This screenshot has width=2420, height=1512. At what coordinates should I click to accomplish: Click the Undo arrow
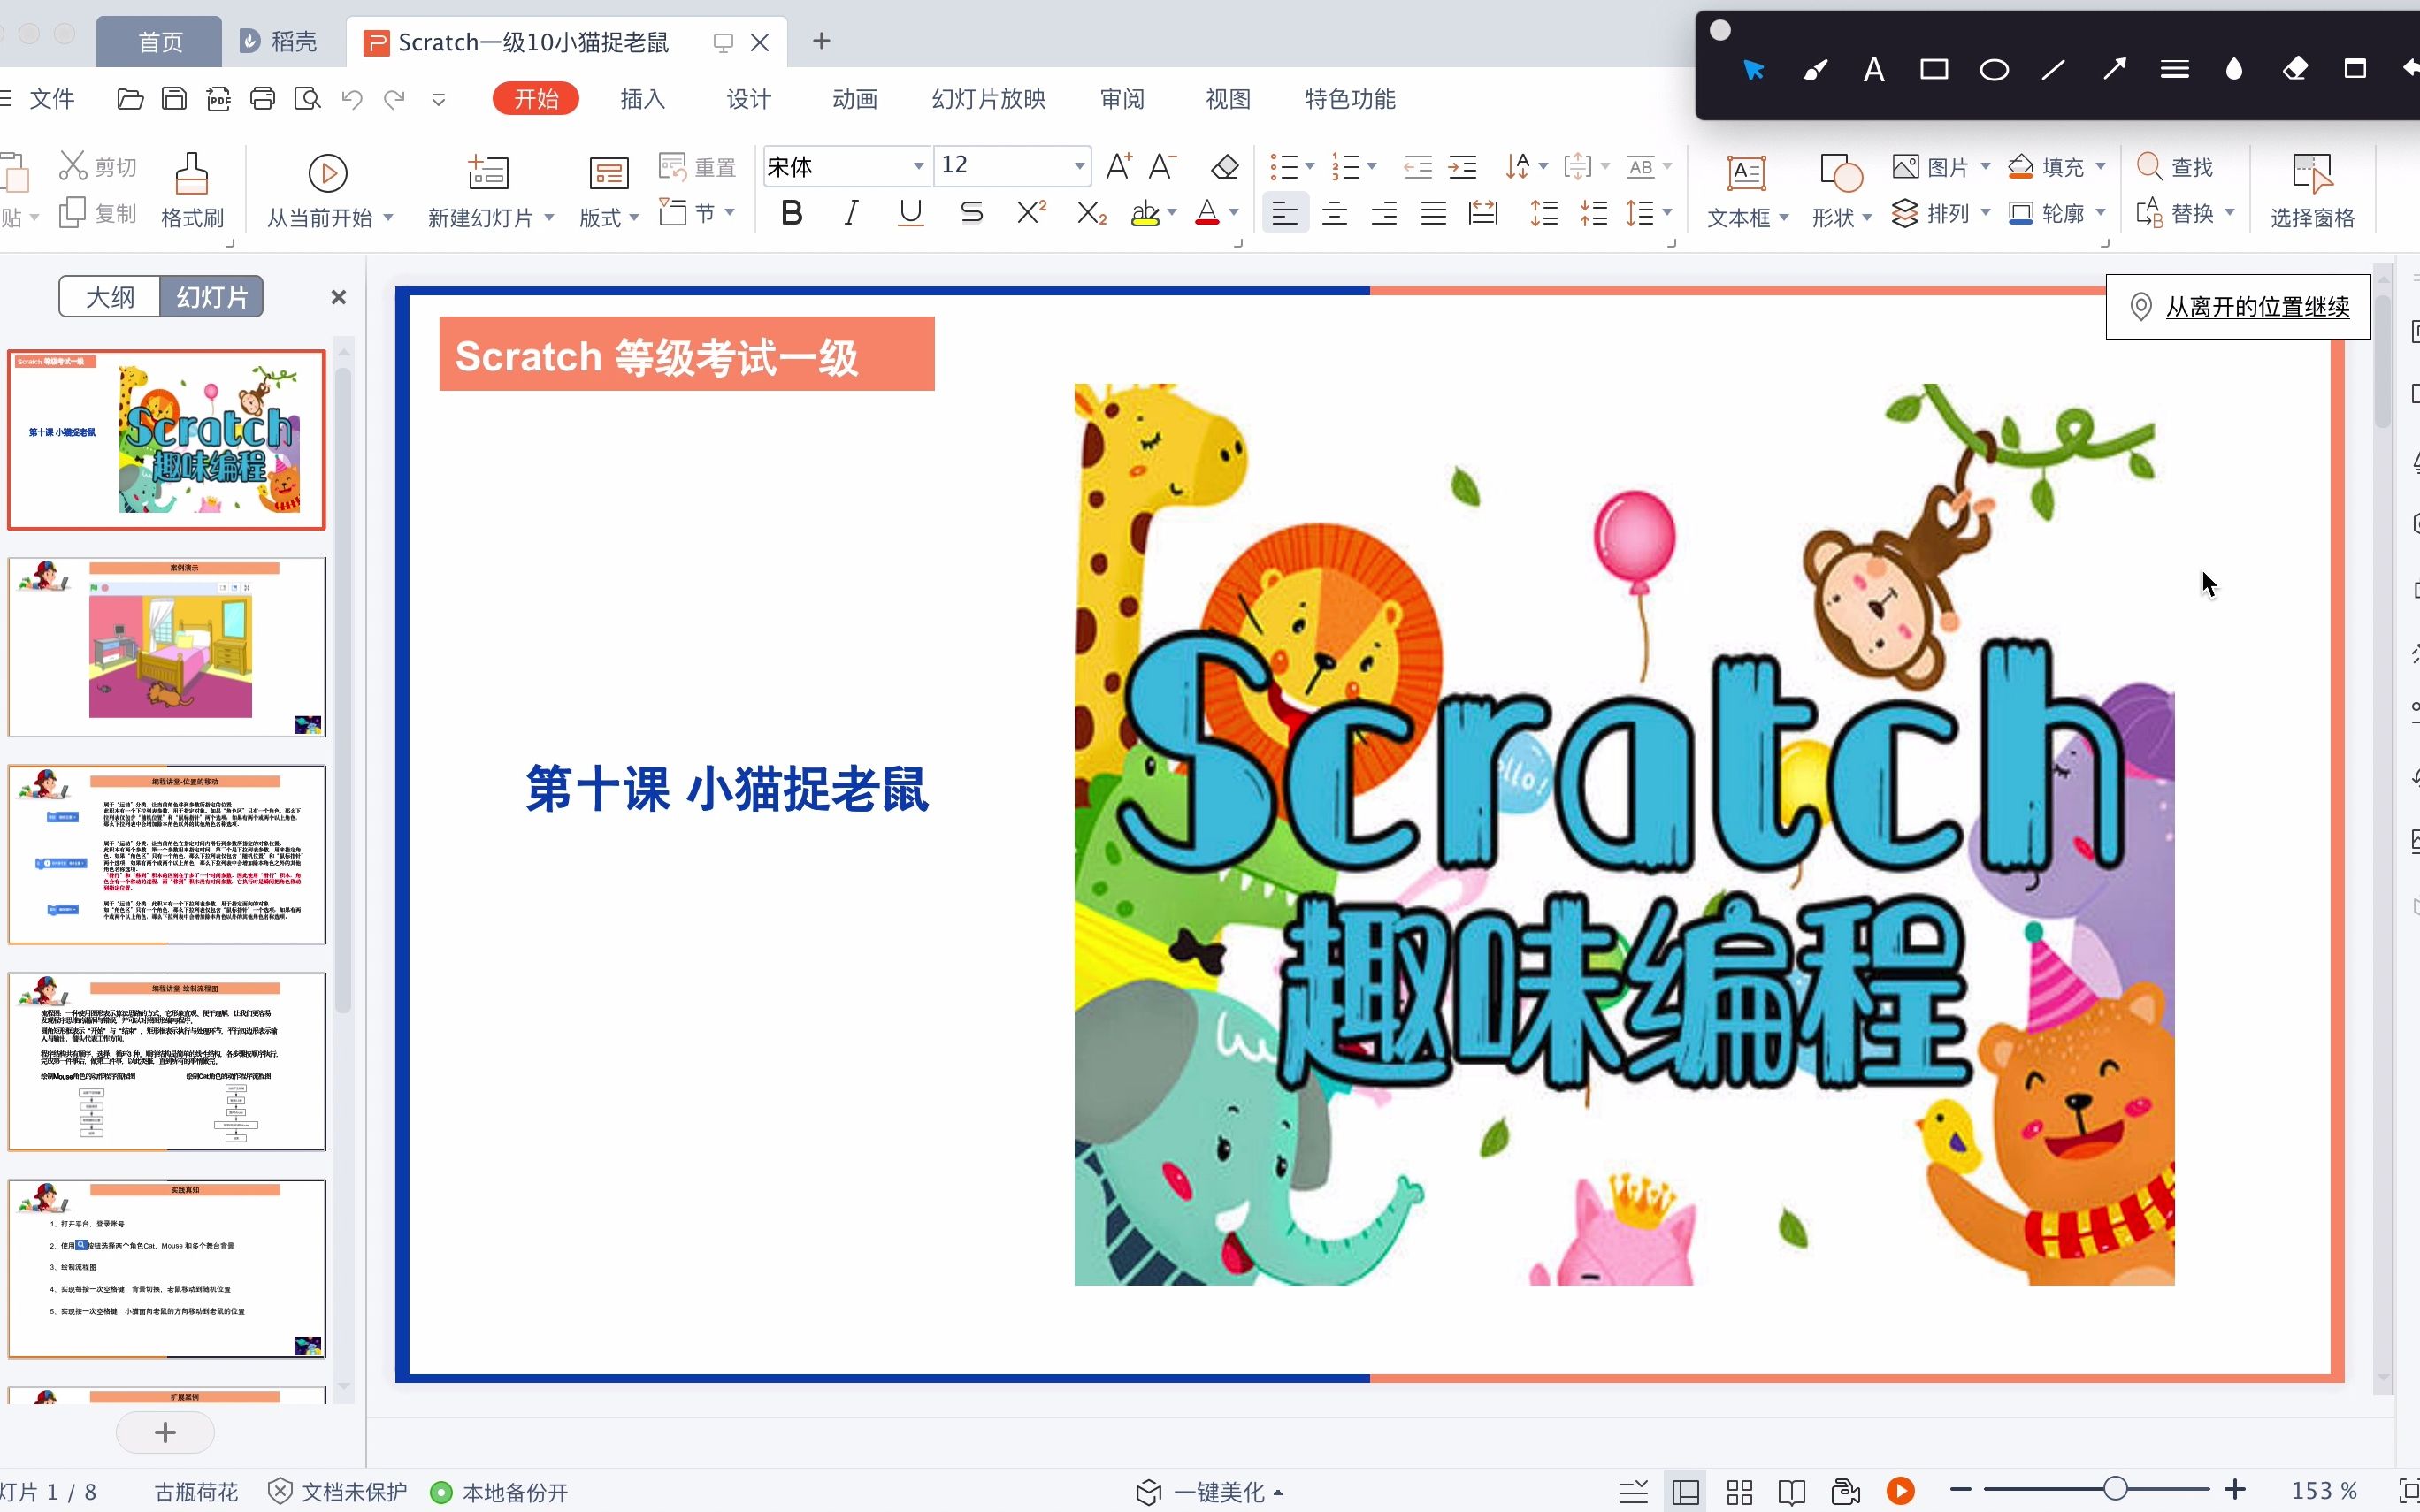coord(351,99)
